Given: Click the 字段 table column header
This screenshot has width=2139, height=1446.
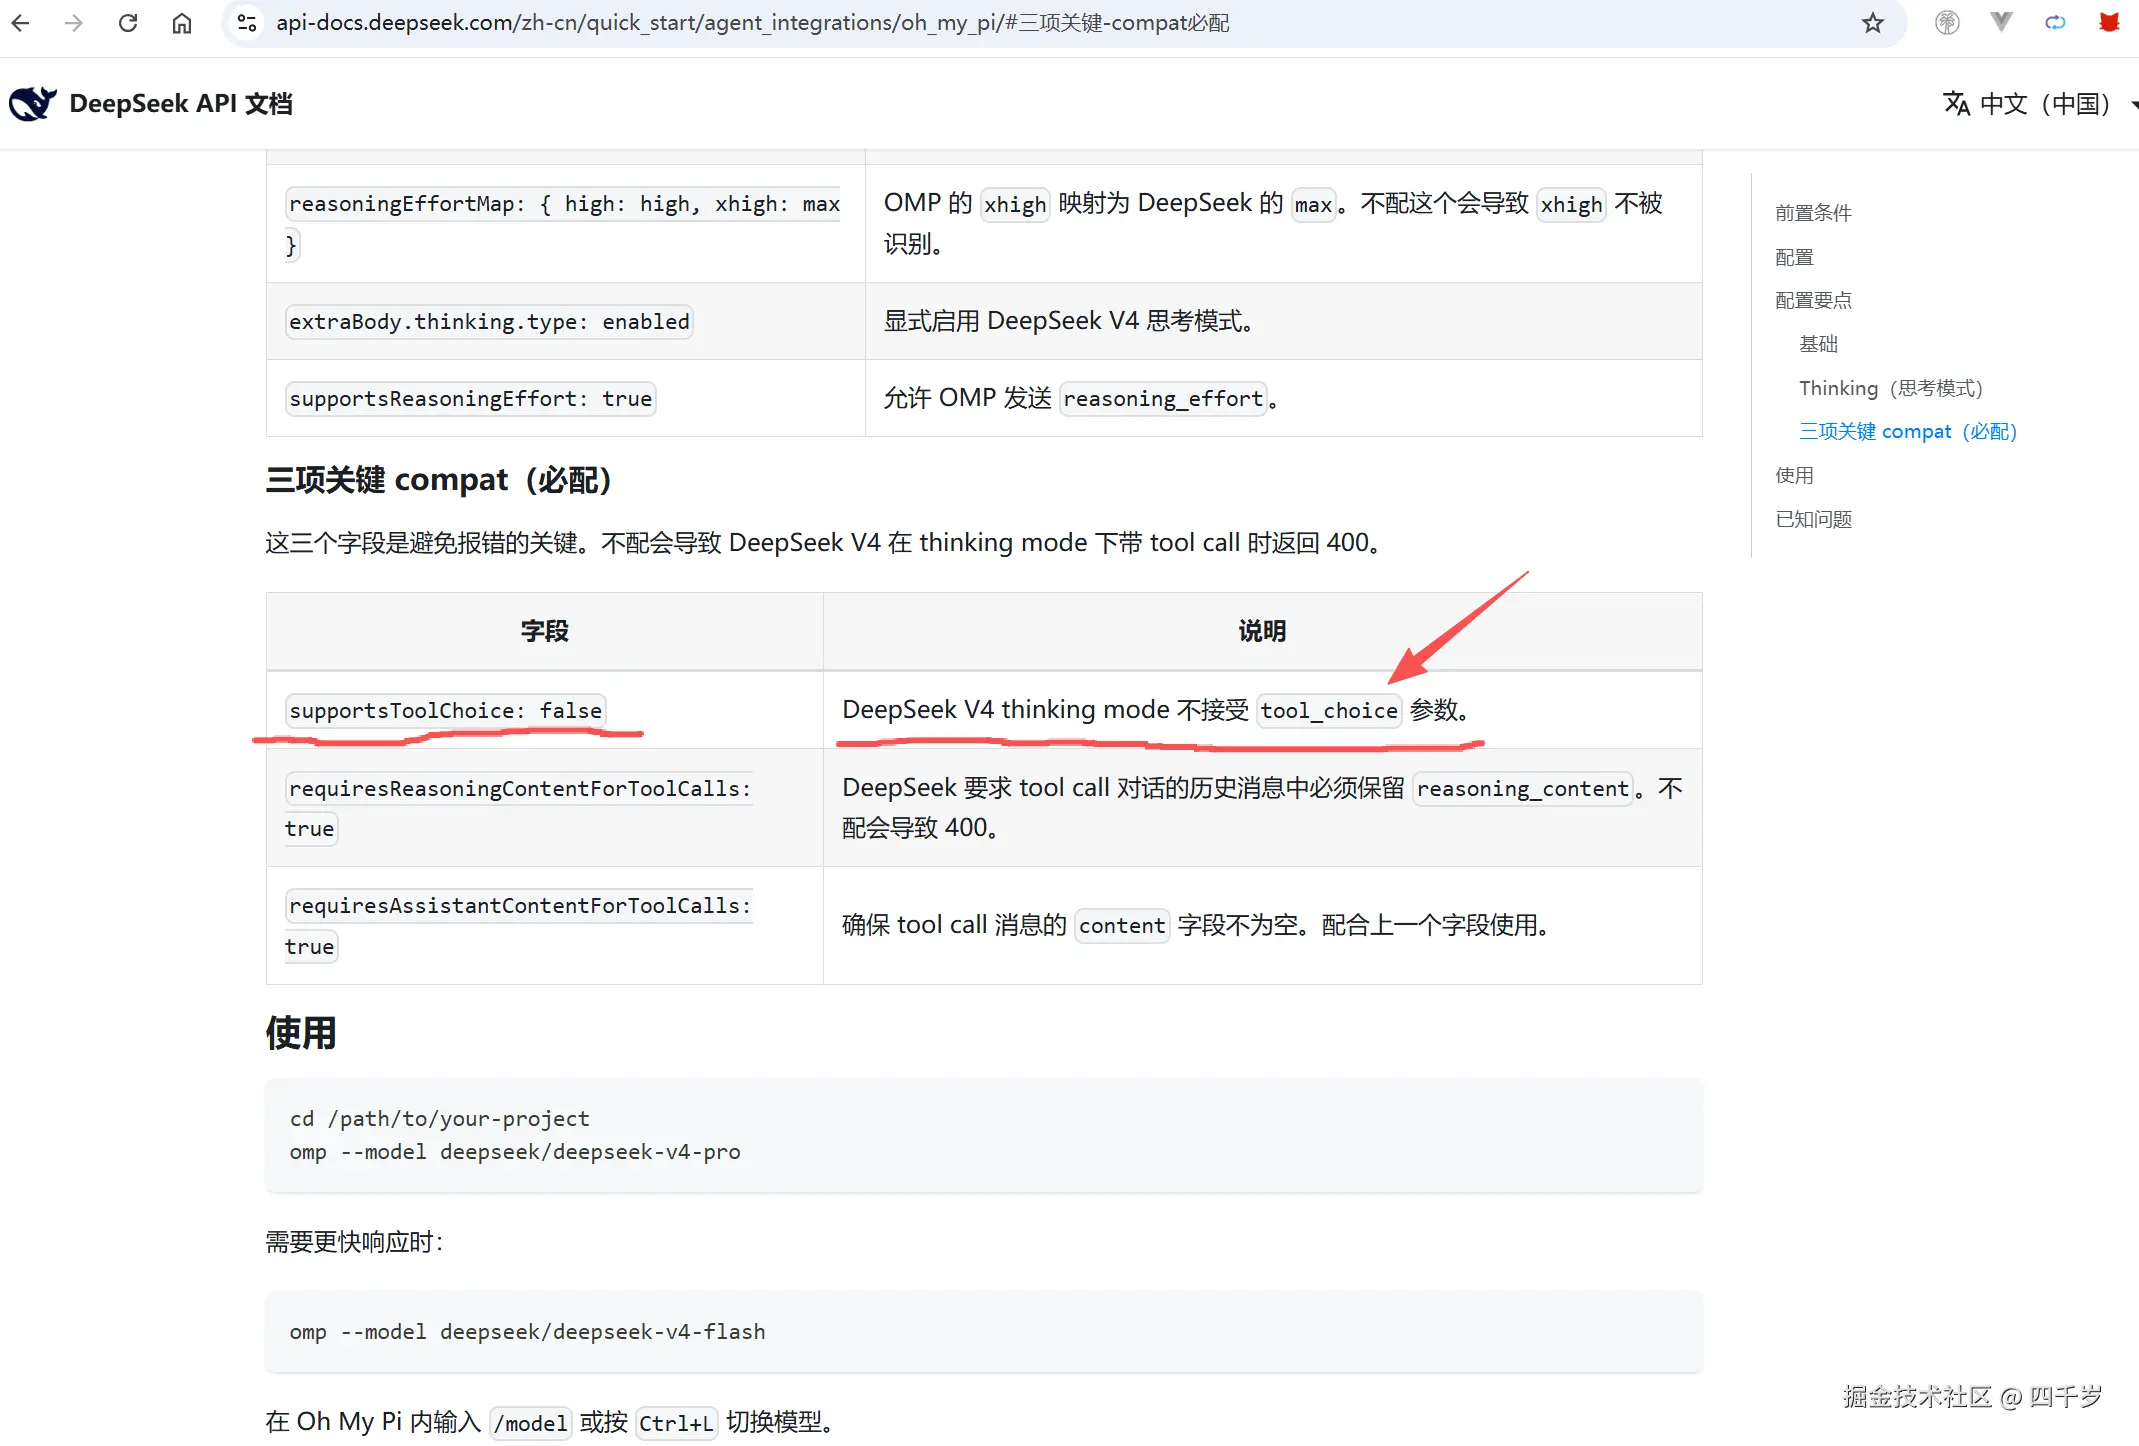Looking at the screenshot, I should tap(545, 631).
